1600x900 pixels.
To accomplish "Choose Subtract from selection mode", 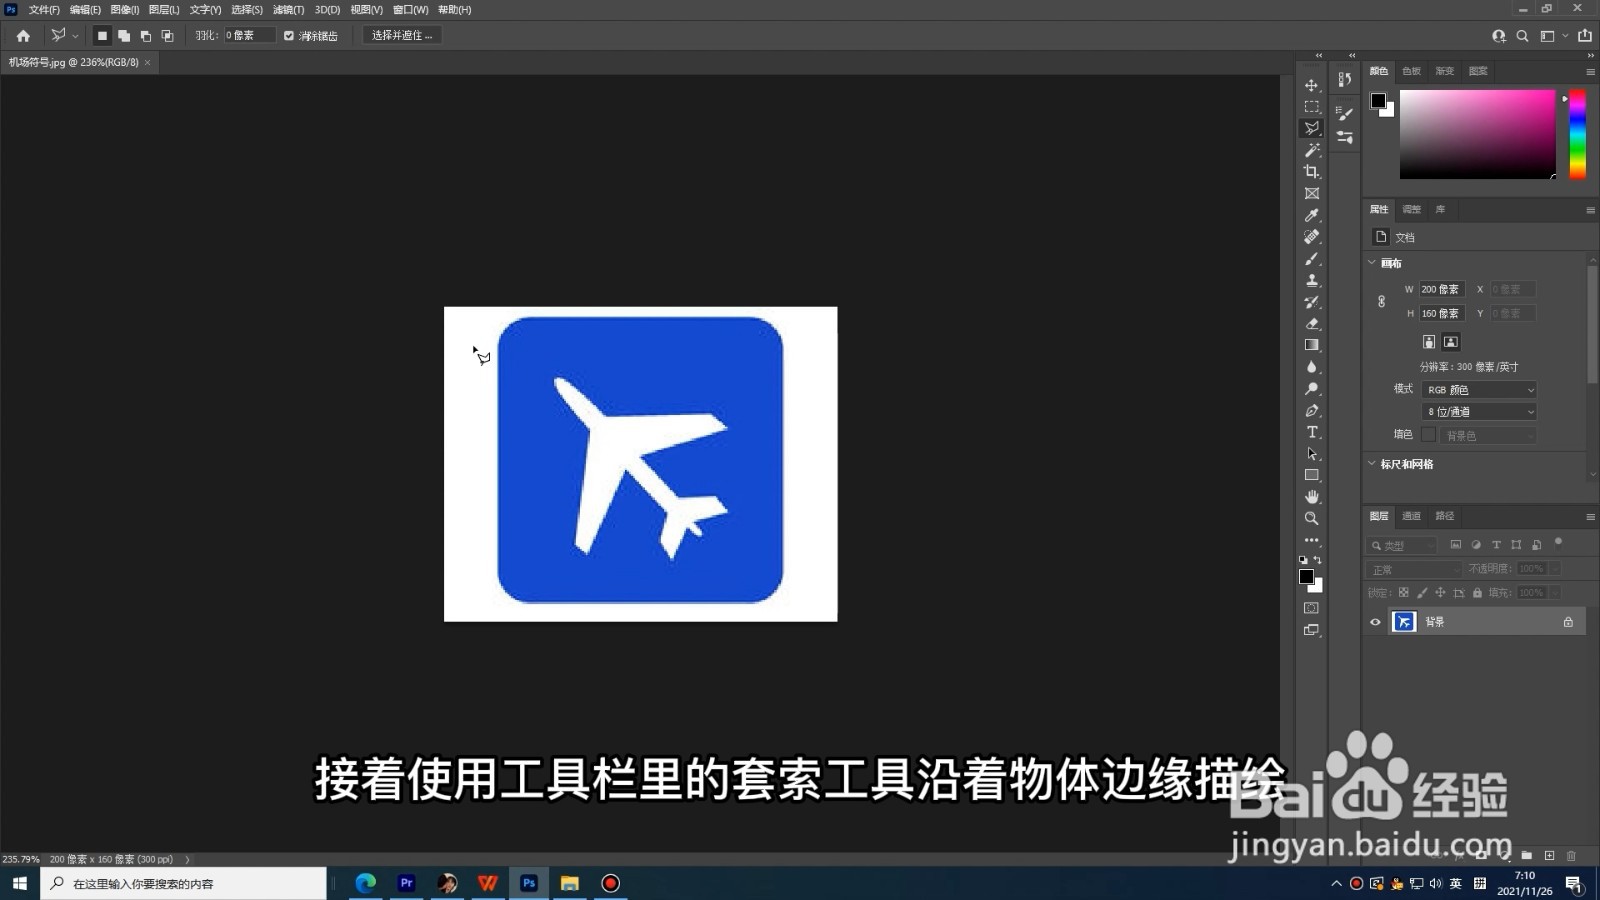I will coord(146,36).
